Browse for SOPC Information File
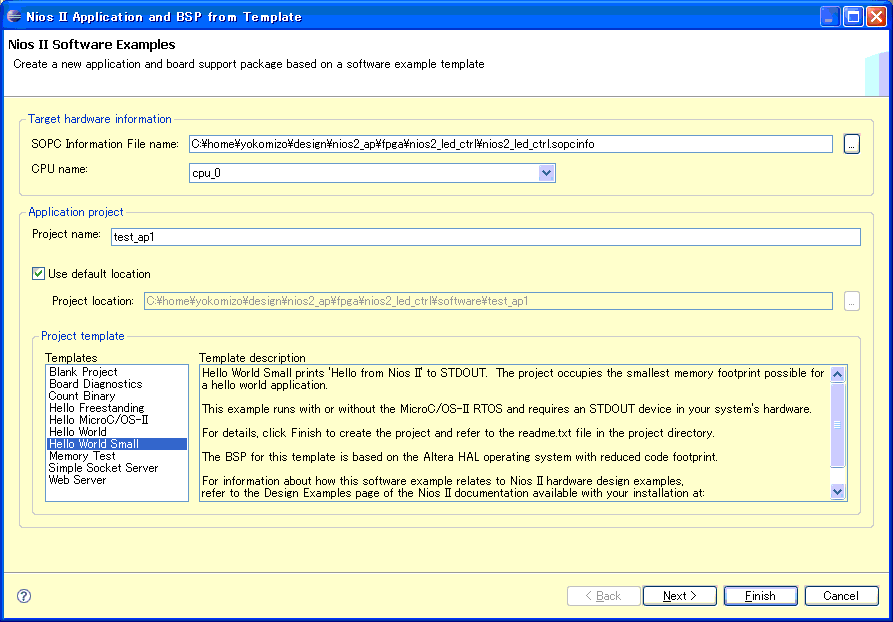The image size is (893, 622). click(851, 144)
